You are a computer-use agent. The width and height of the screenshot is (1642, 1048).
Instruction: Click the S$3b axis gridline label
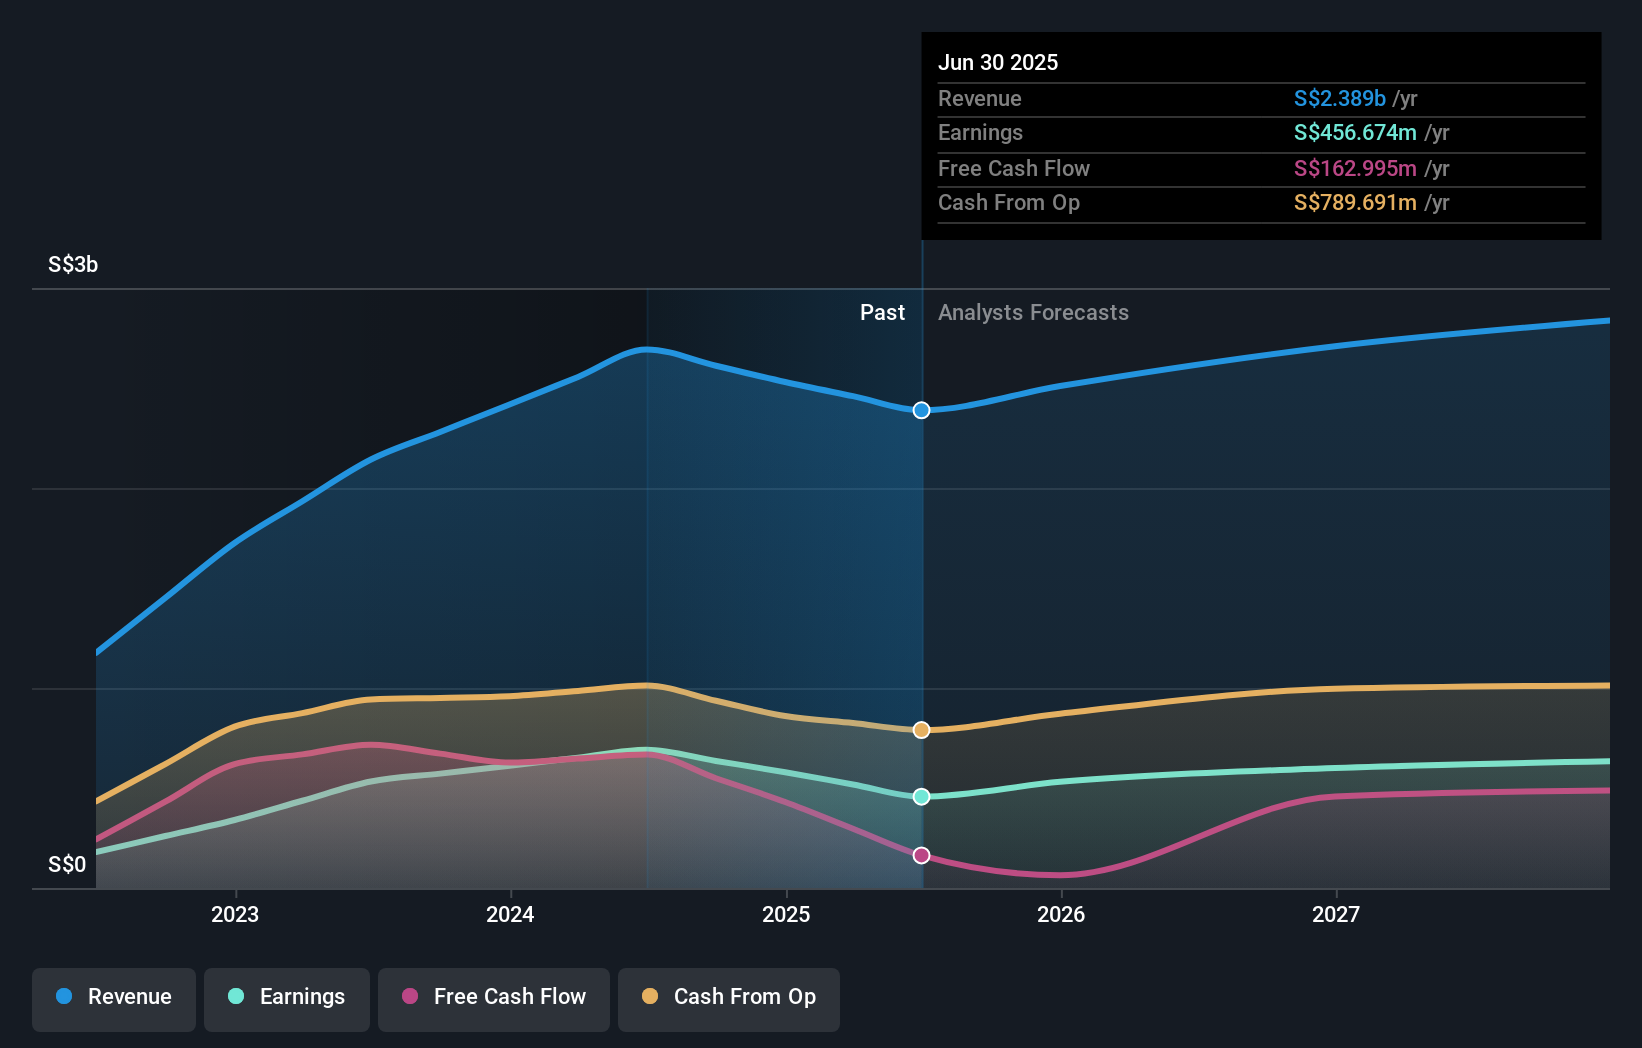pyautogui.click(x=71, y=265)
